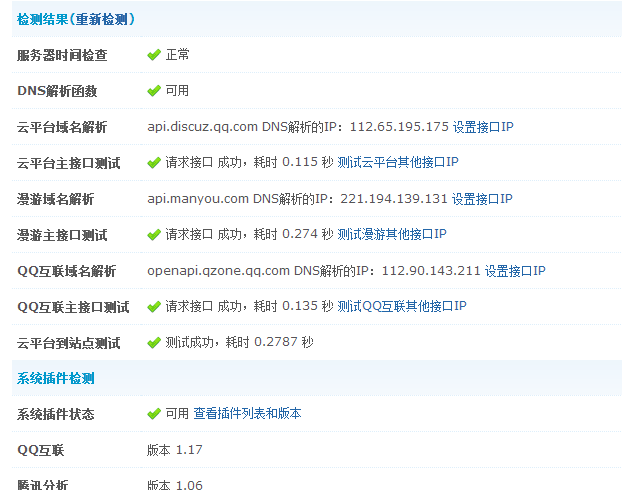Click 测试云平台其他接口IP link

[398, 162]
